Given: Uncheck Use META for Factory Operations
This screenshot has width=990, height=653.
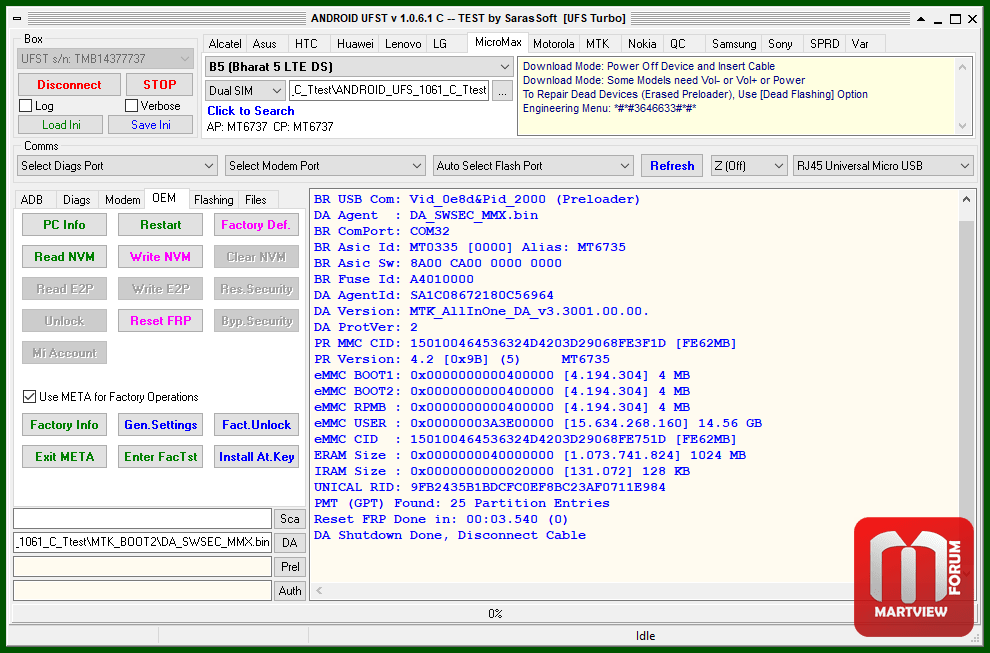Looking at the screenshot, I should [x=30, y=397].
